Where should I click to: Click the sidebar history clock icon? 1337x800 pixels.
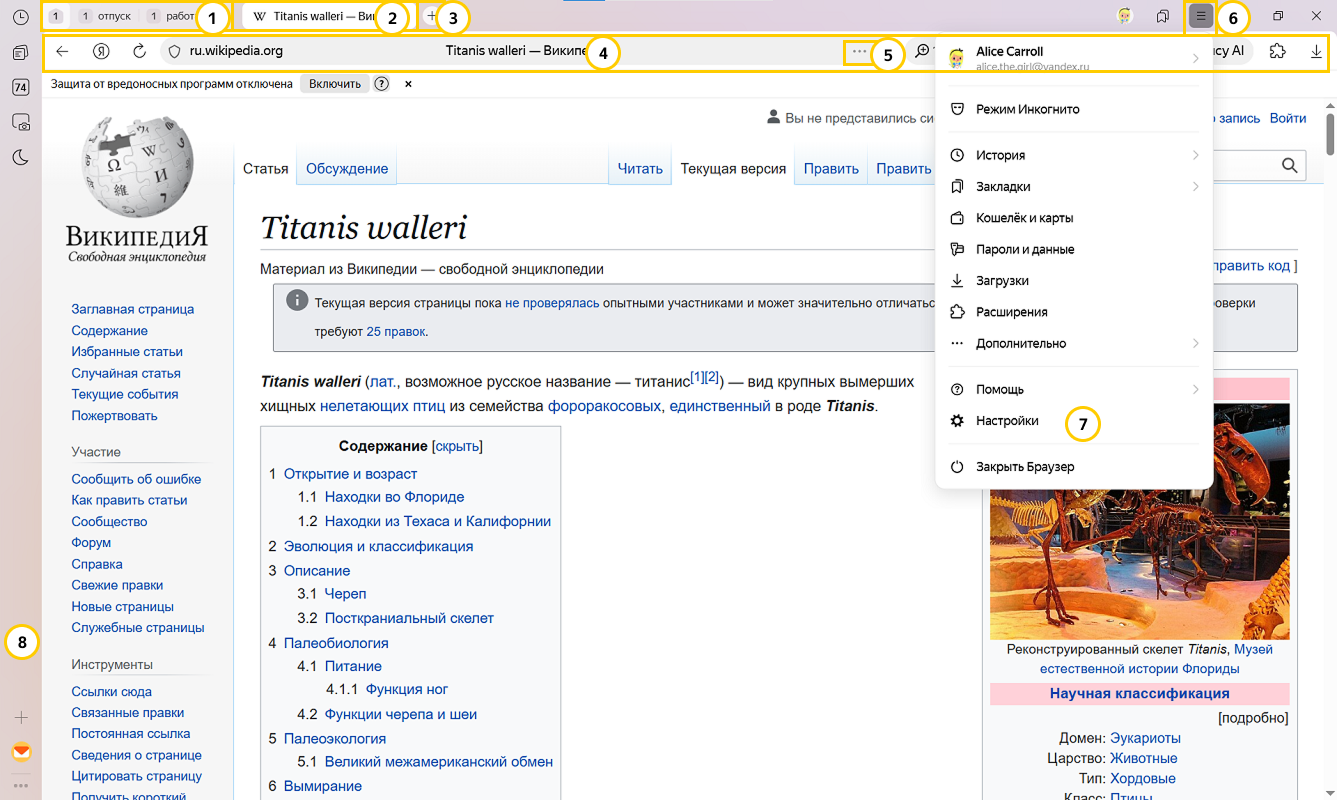click(20, 17)
